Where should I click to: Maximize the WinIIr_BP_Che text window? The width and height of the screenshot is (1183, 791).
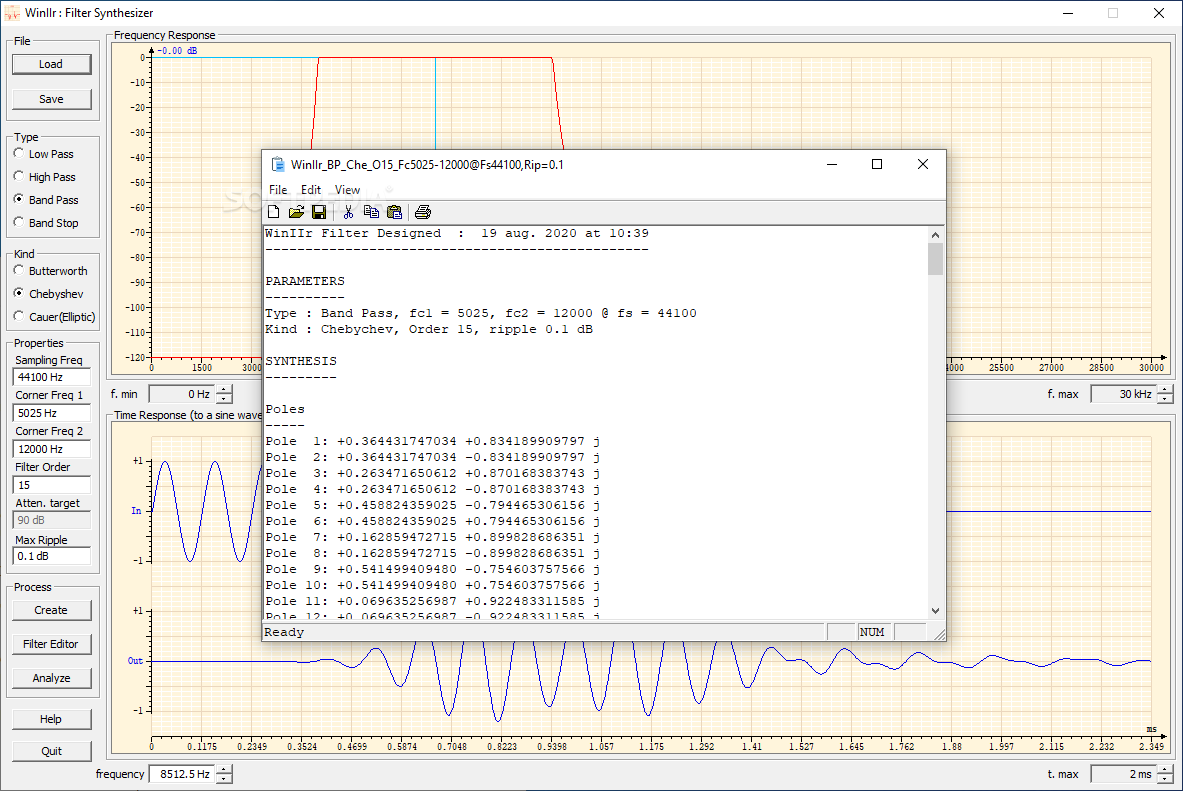[x=877, y=165]
